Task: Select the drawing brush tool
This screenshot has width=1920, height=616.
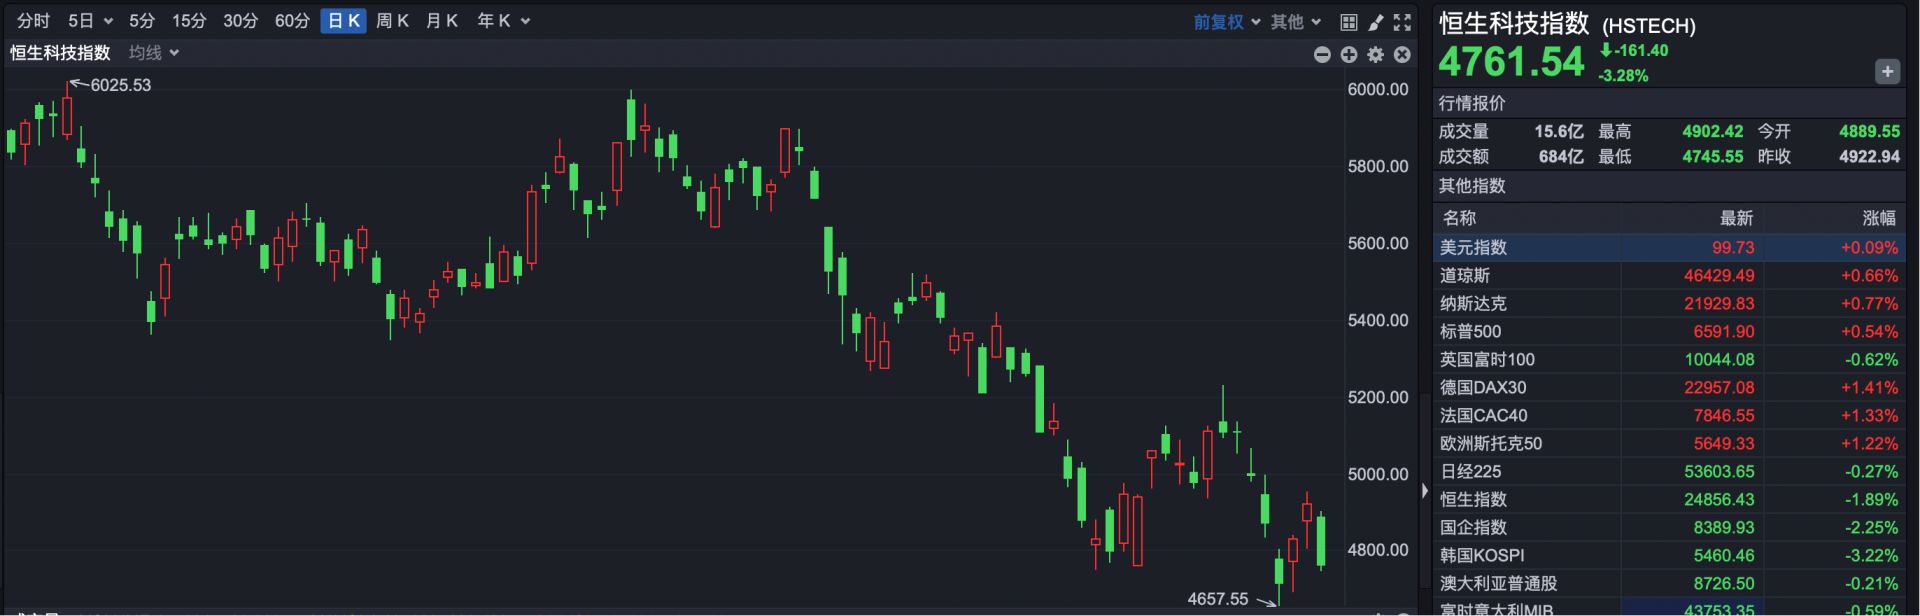Action: click(x=1375, y=22)
